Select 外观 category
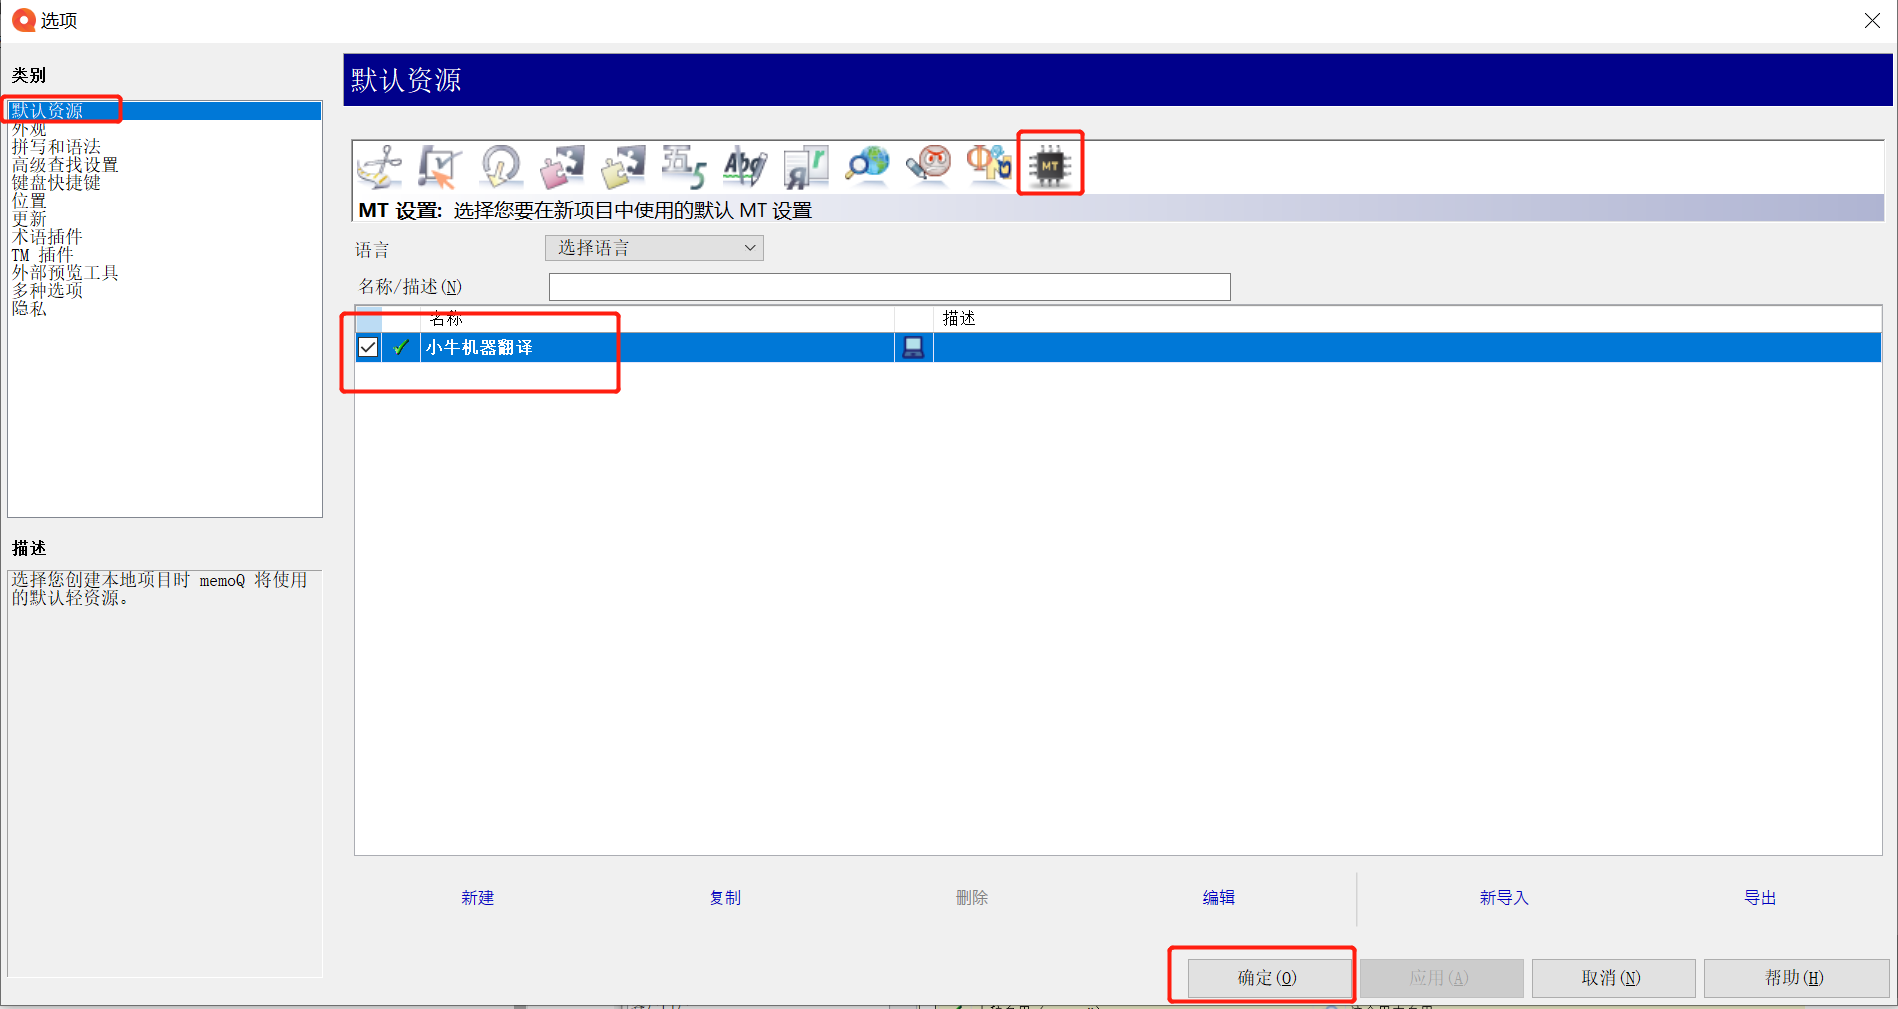The height and width of the screenshot is (1009, 1898). 29,129
